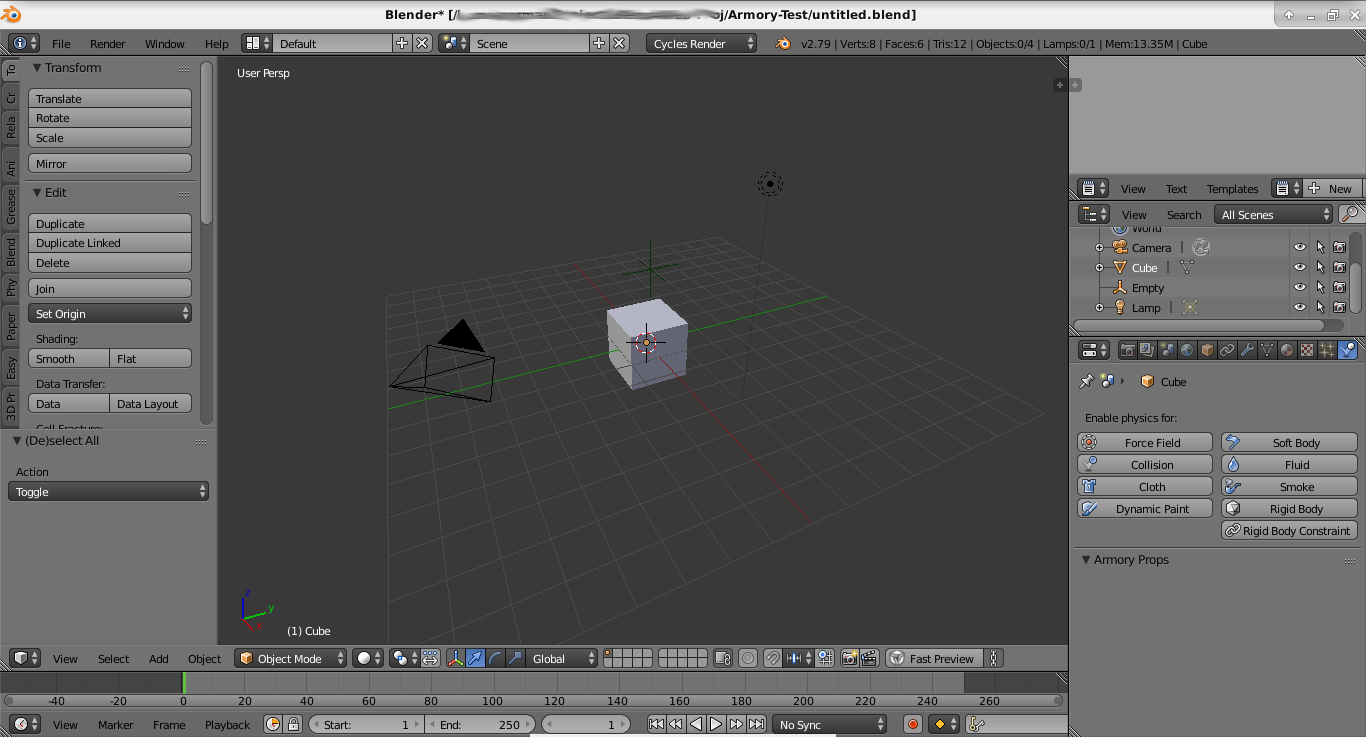Open the Cycles Render engine dropdown
1366x737 pixels.
[x=701, y=43]
